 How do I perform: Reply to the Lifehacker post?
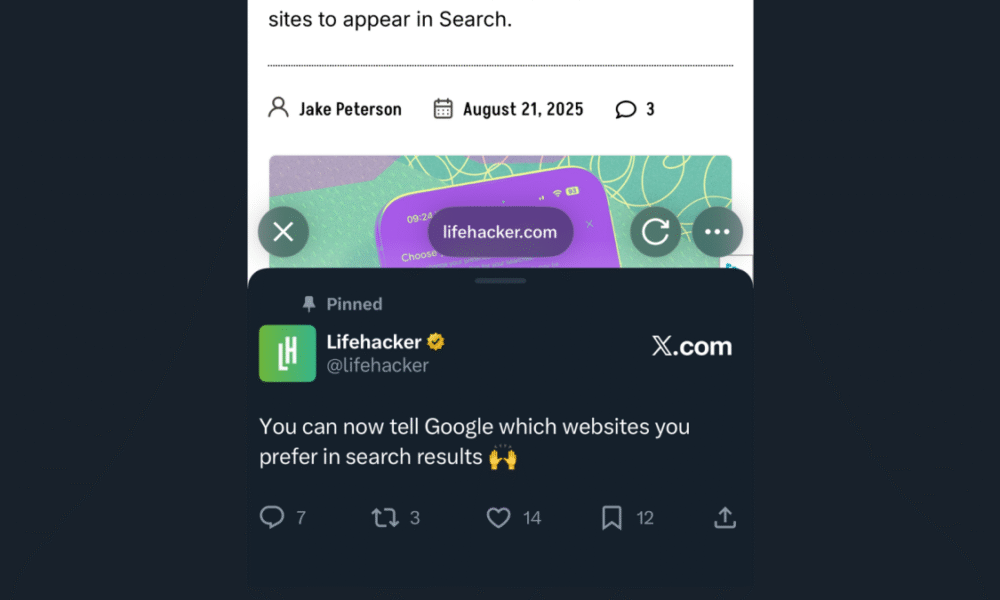[272, 517]
